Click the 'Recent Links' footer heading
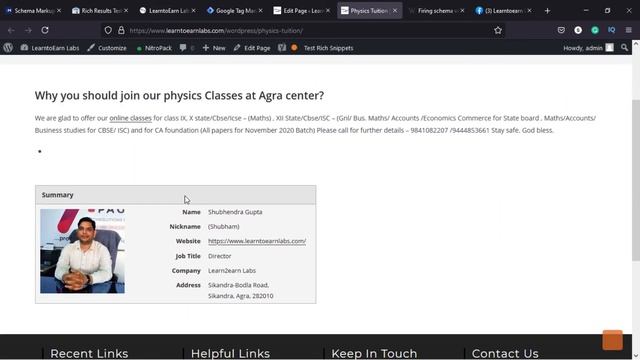The height and width of the screenshot is (360, 640). (89, 353)
